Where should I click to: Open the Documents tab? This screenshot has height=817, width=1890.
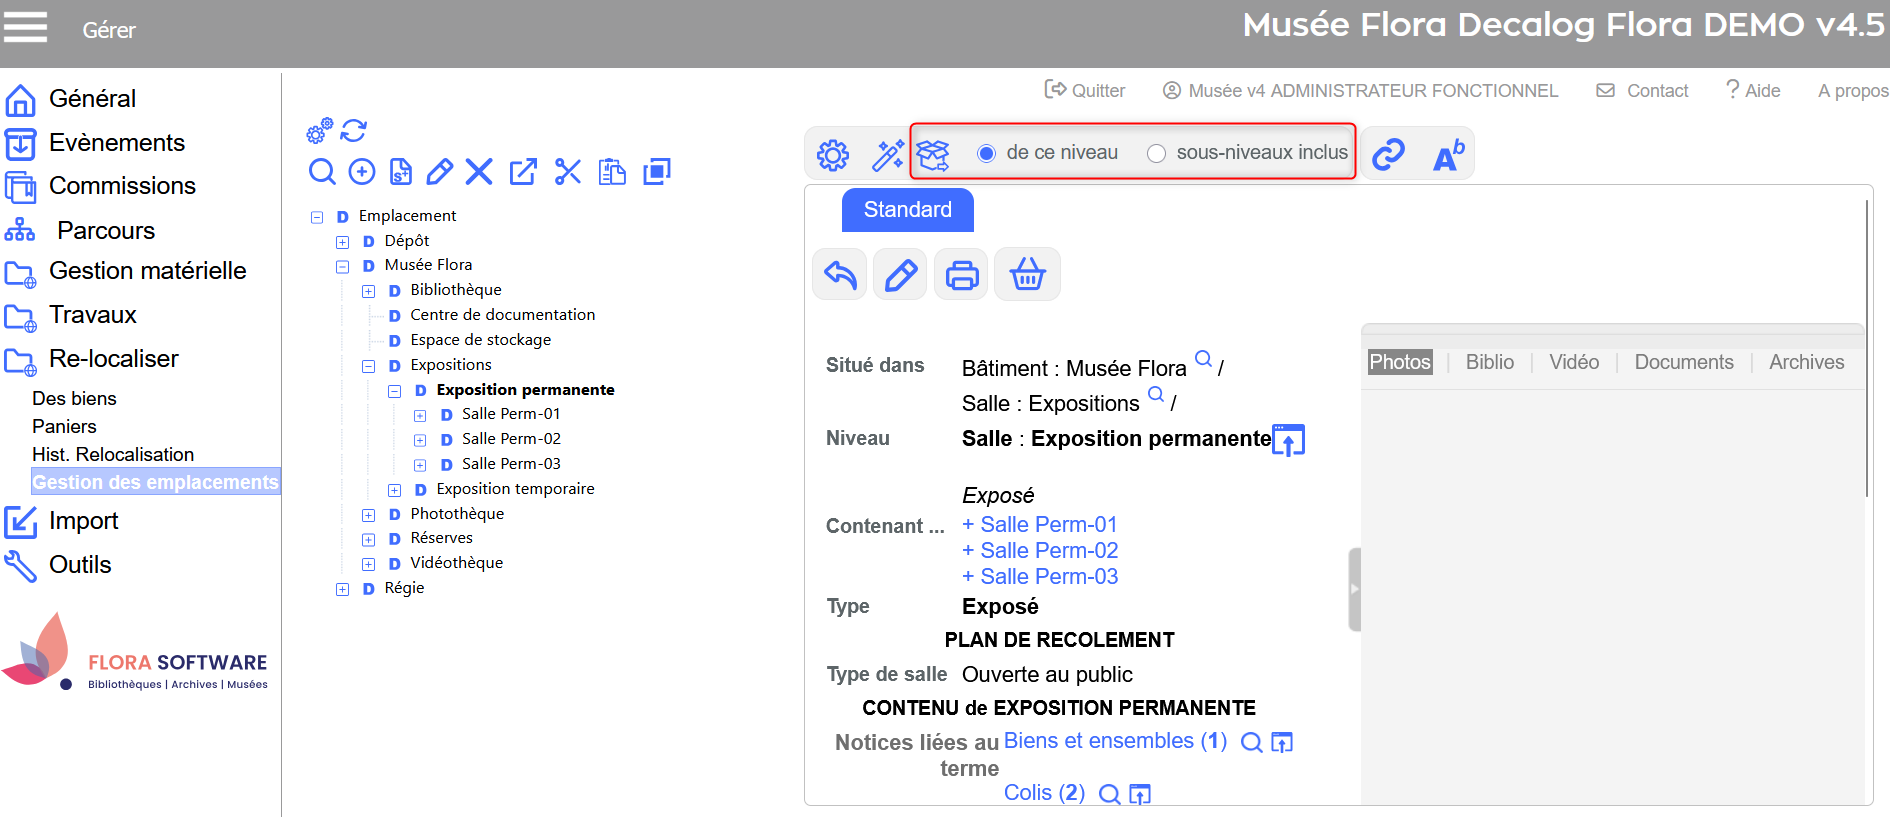pyautogui.click(x=1683, y=362)
